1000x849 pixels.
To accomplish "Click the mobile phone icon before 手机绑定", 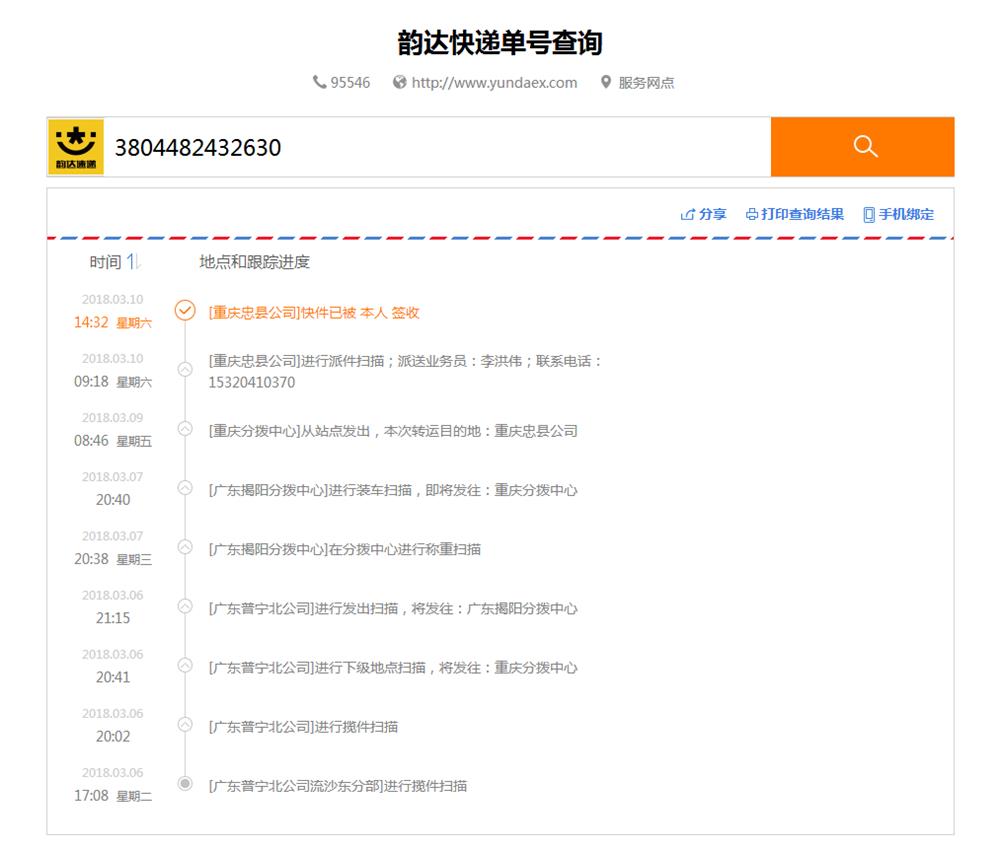I will coord(869,215).
